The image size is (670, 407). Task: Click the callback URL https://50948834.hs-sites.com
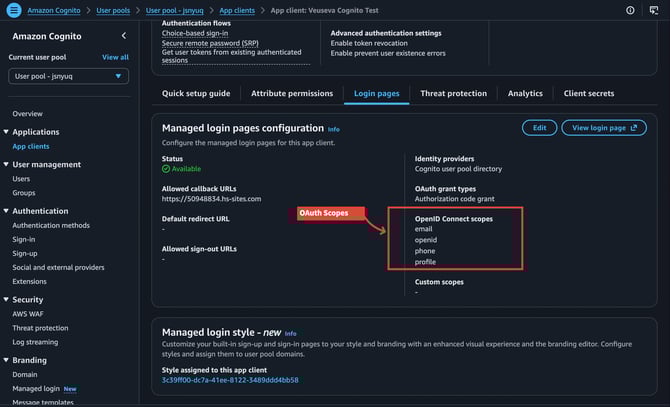[211, 199]
